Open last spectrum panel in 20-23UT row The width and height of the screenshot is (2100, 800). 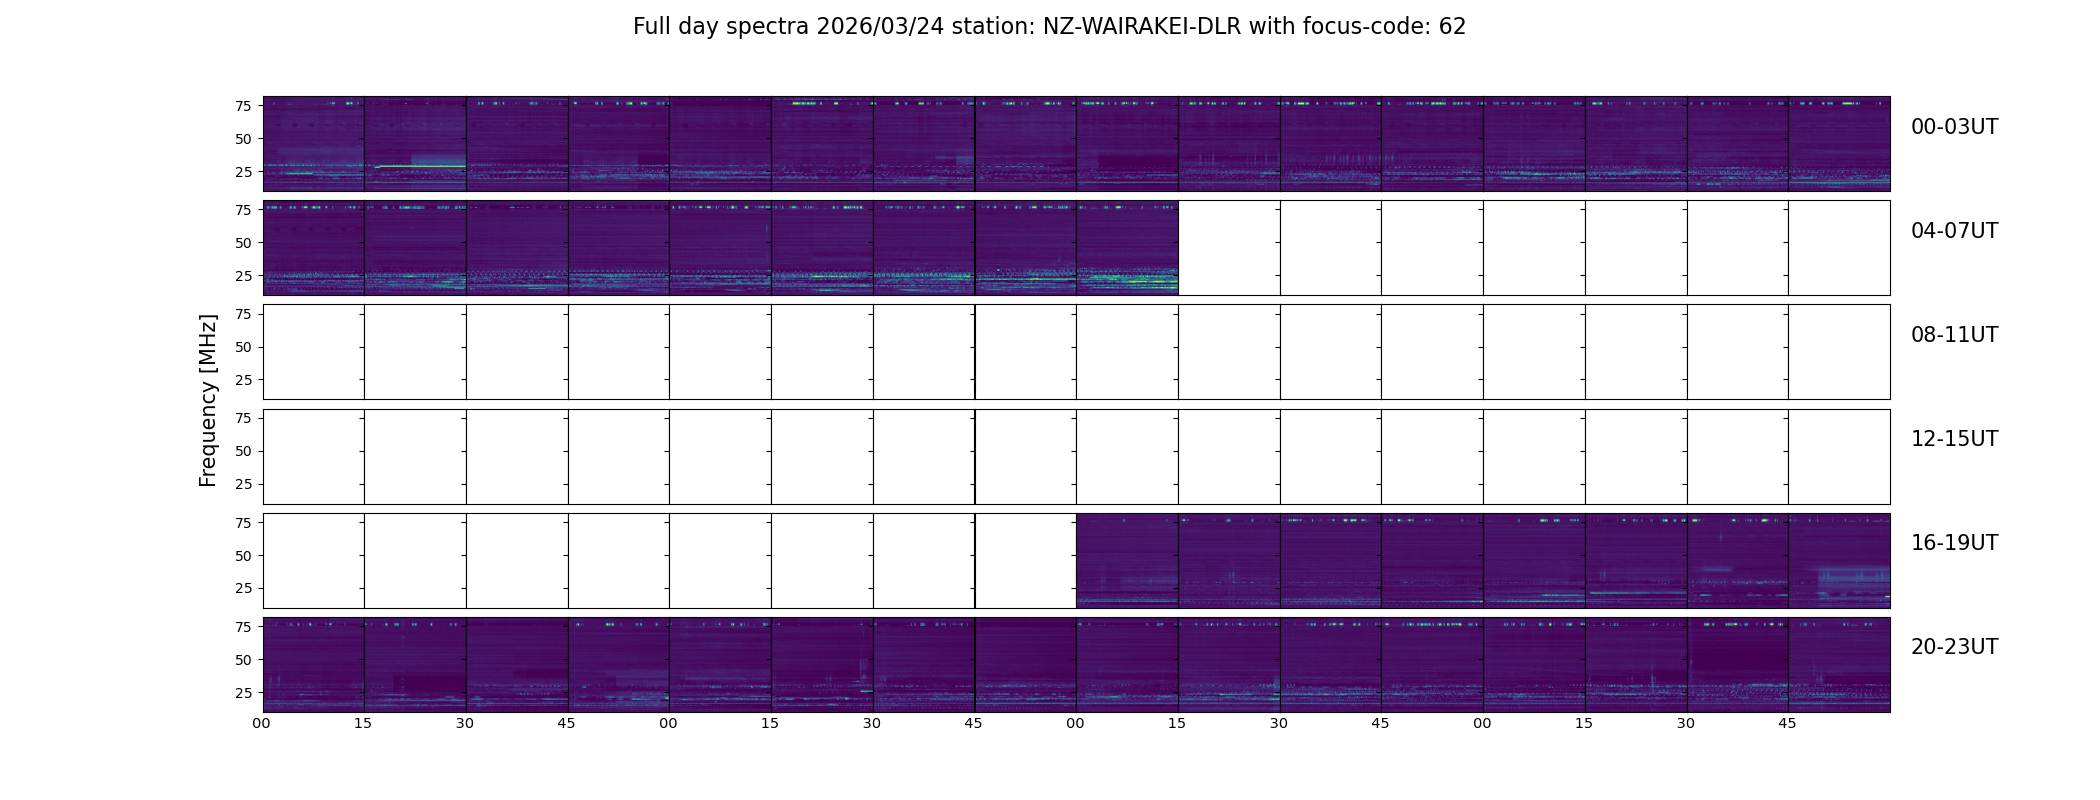point(1839,664)
